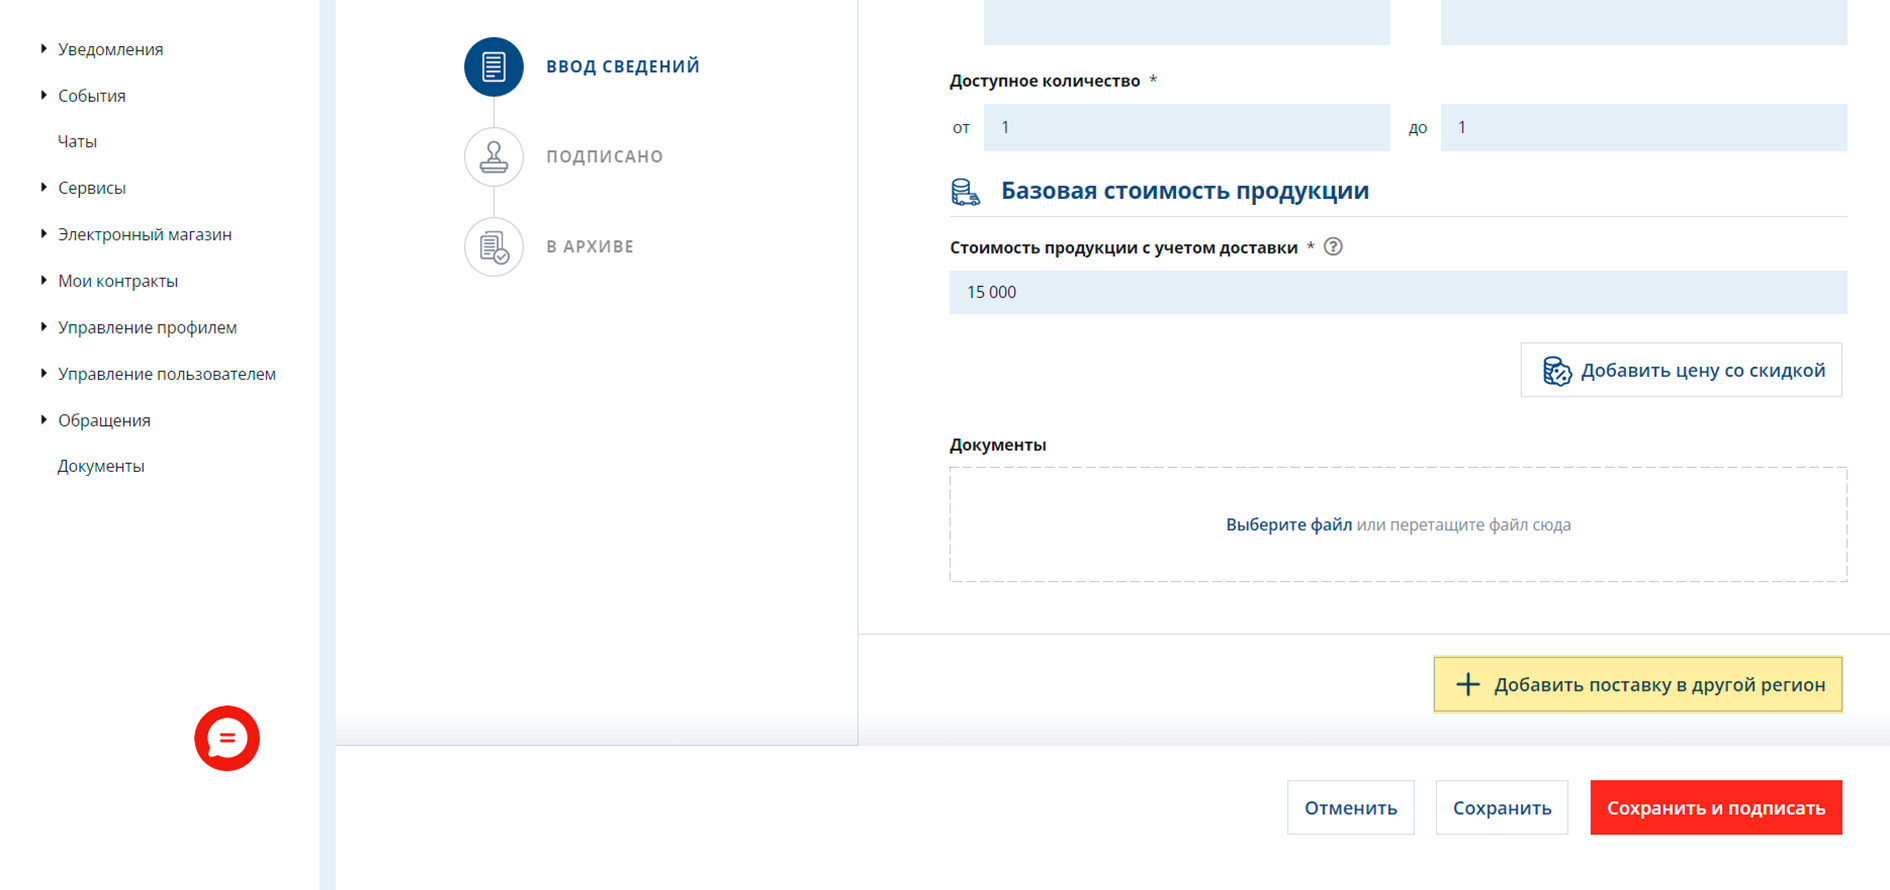The image size is (1890, 890).
Task: Click the Выберите файл link
Action: [x=1289, y=525]
